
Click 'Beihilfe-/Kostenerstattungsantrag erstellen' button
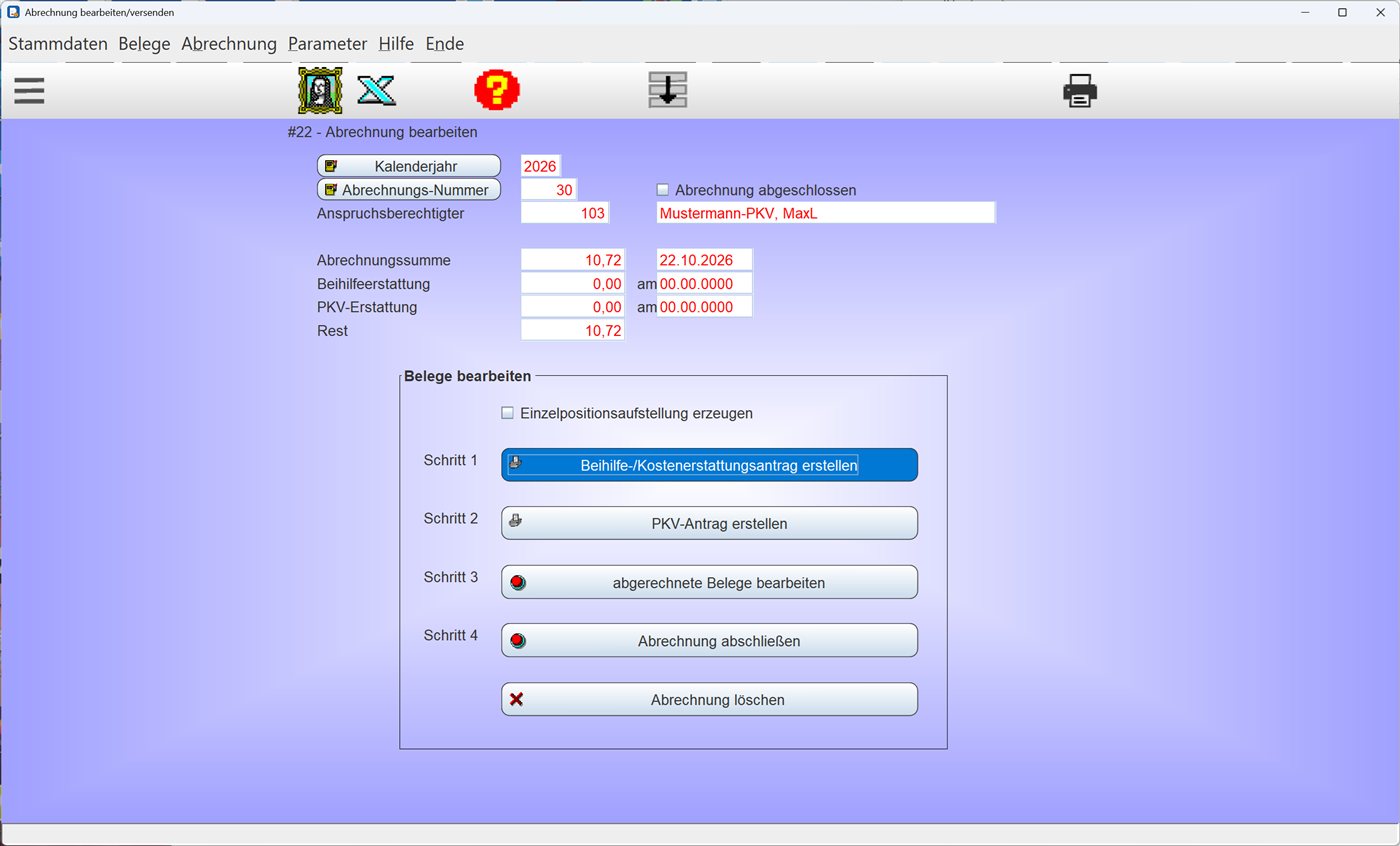tap(709, 465)
